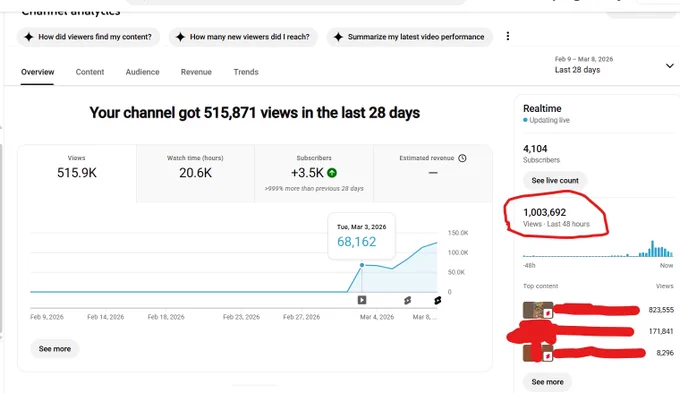Select the Watch time (hours) metric card
Image resolution: width=680 pixels, height=393 pixels.
(195, 174)
